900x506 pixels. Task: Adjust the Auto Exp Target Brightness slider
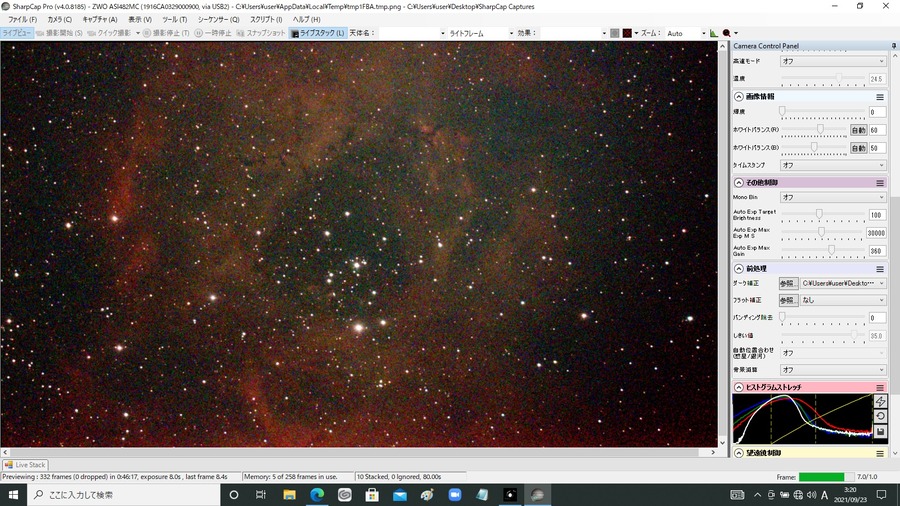[823, 215]
